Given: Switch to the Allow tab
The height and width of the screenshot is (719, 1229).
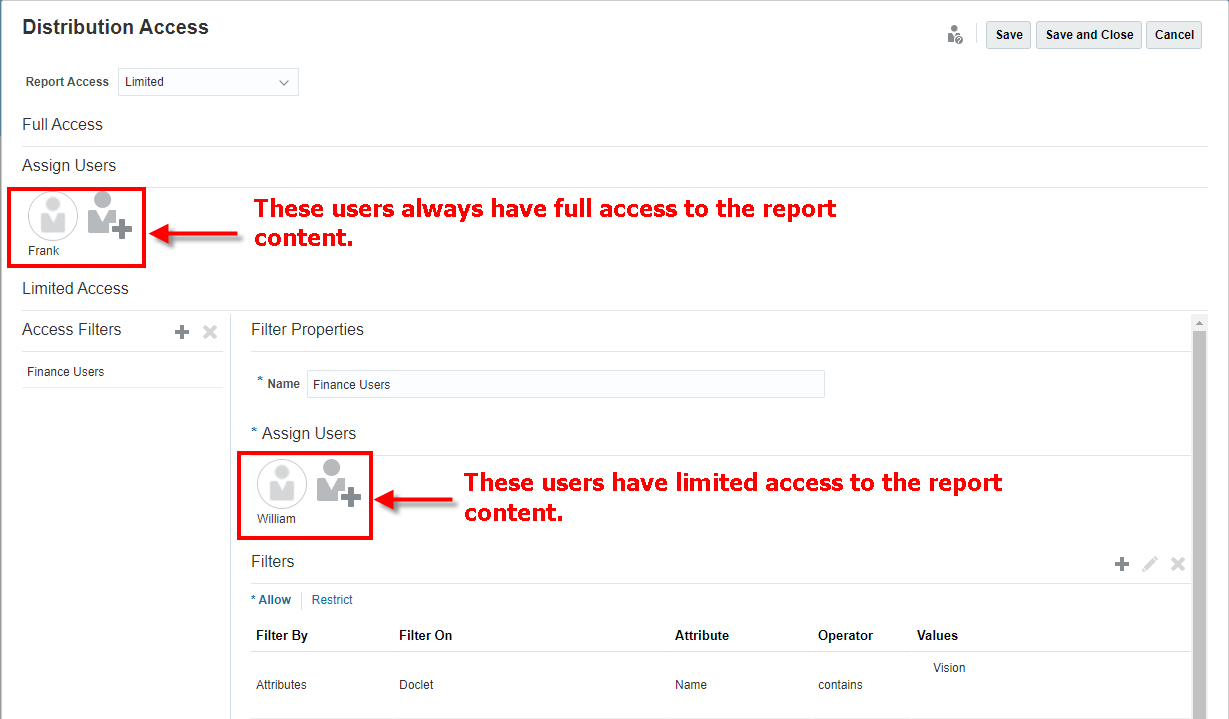Looking at the screenshot, I should (273, 600).
